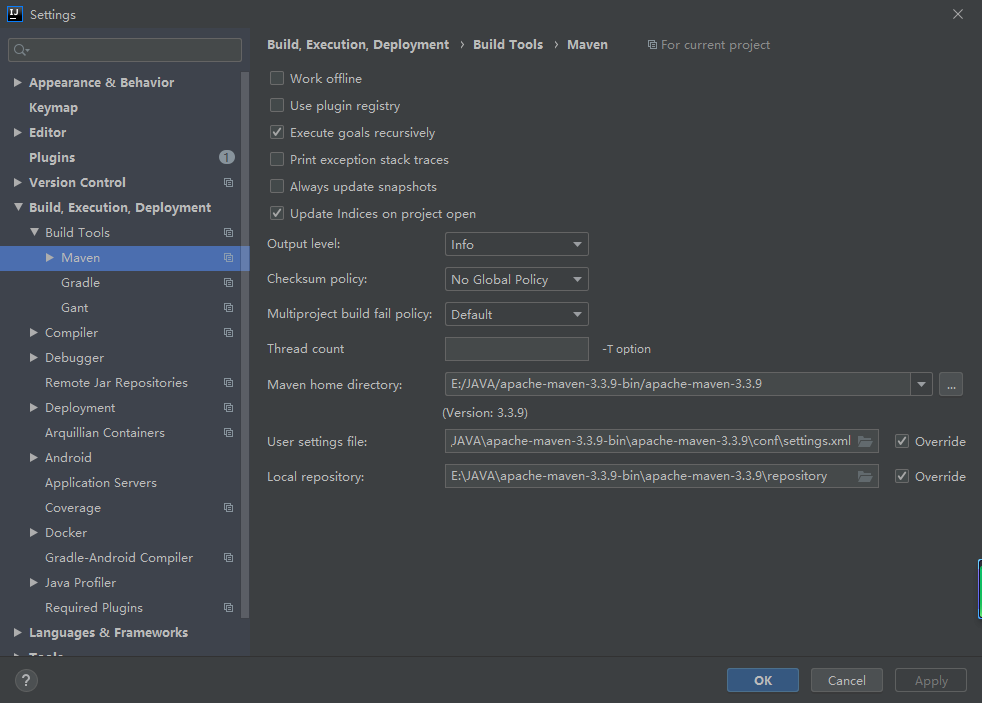This screenshot has width=982, height=703.
Task: Click the ellipsis browse button for Maven home
Action: [x=951, y=384]
